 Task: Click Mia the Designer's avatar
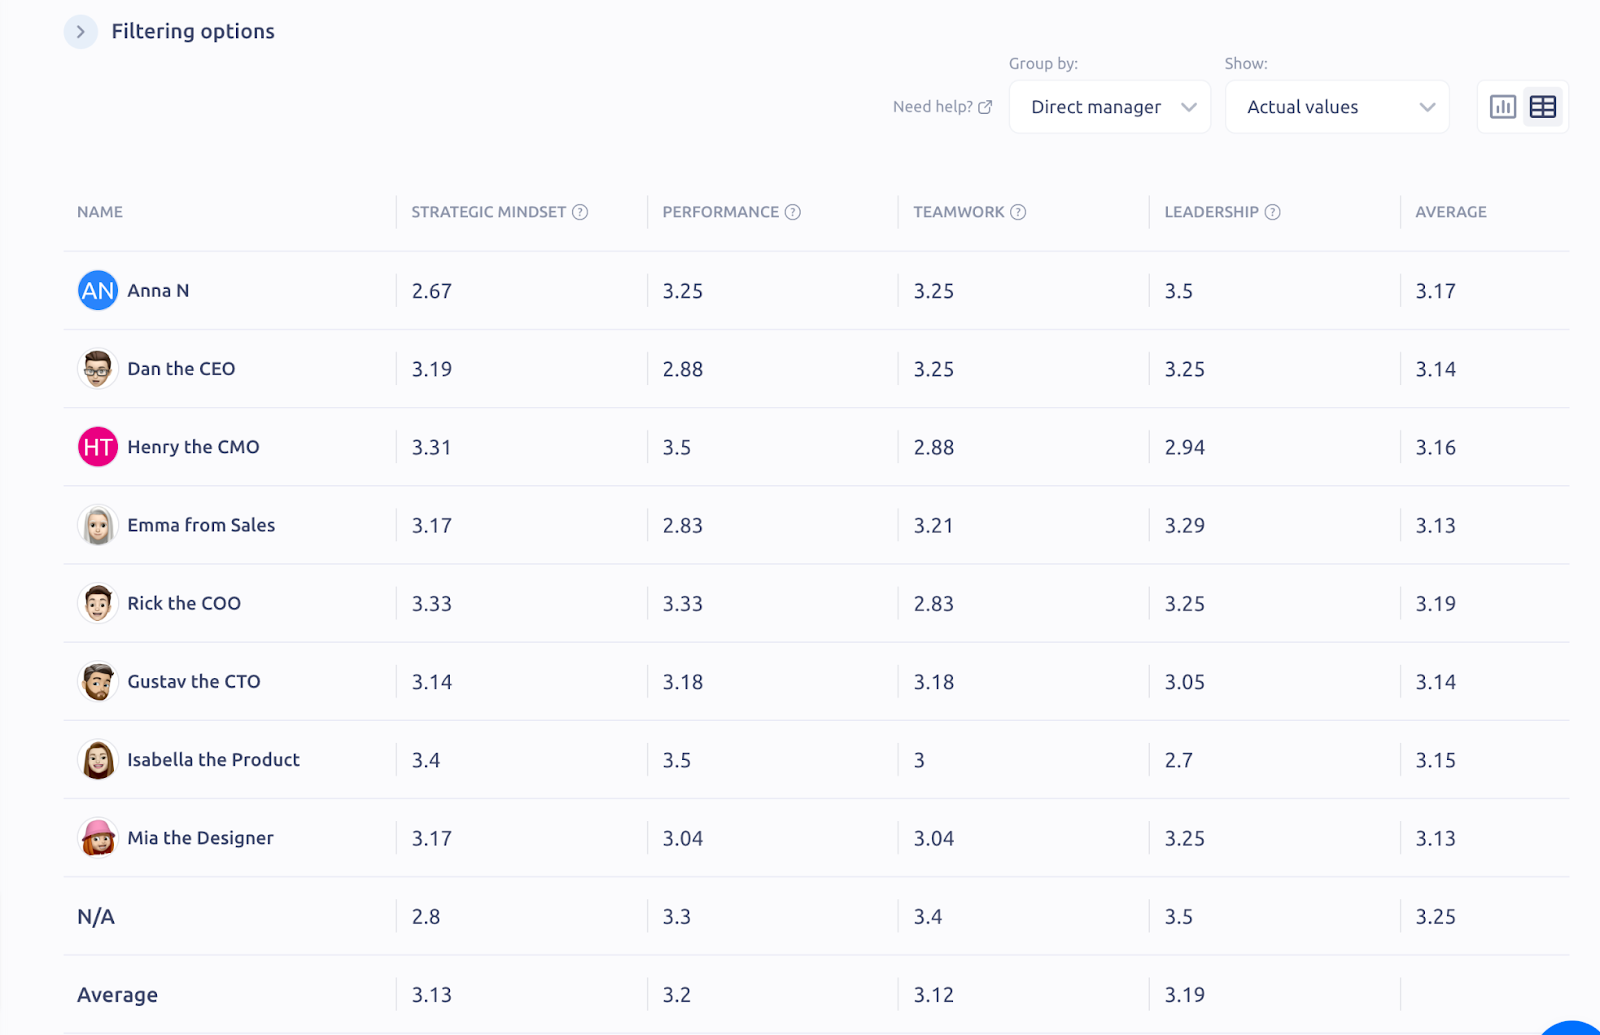pyautogui.click(x=97, y=838)
